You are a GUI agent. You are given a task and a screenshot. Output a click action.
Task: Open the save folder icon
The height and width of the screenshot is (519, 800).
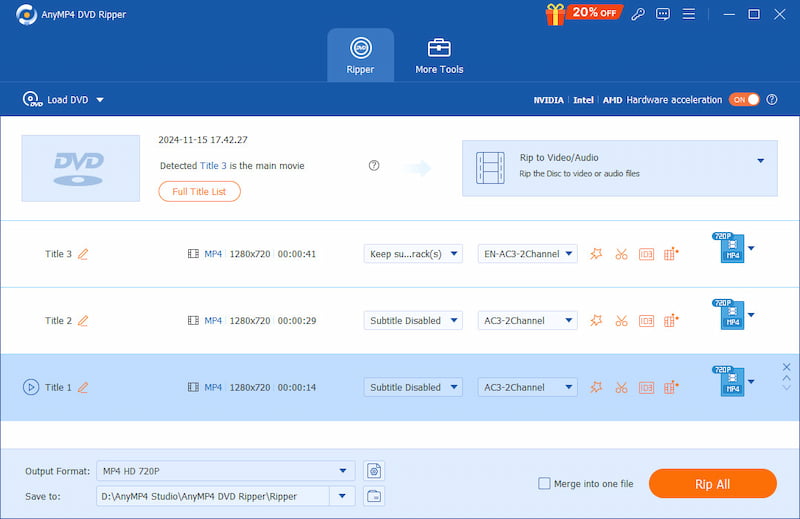tap(375, 495)
